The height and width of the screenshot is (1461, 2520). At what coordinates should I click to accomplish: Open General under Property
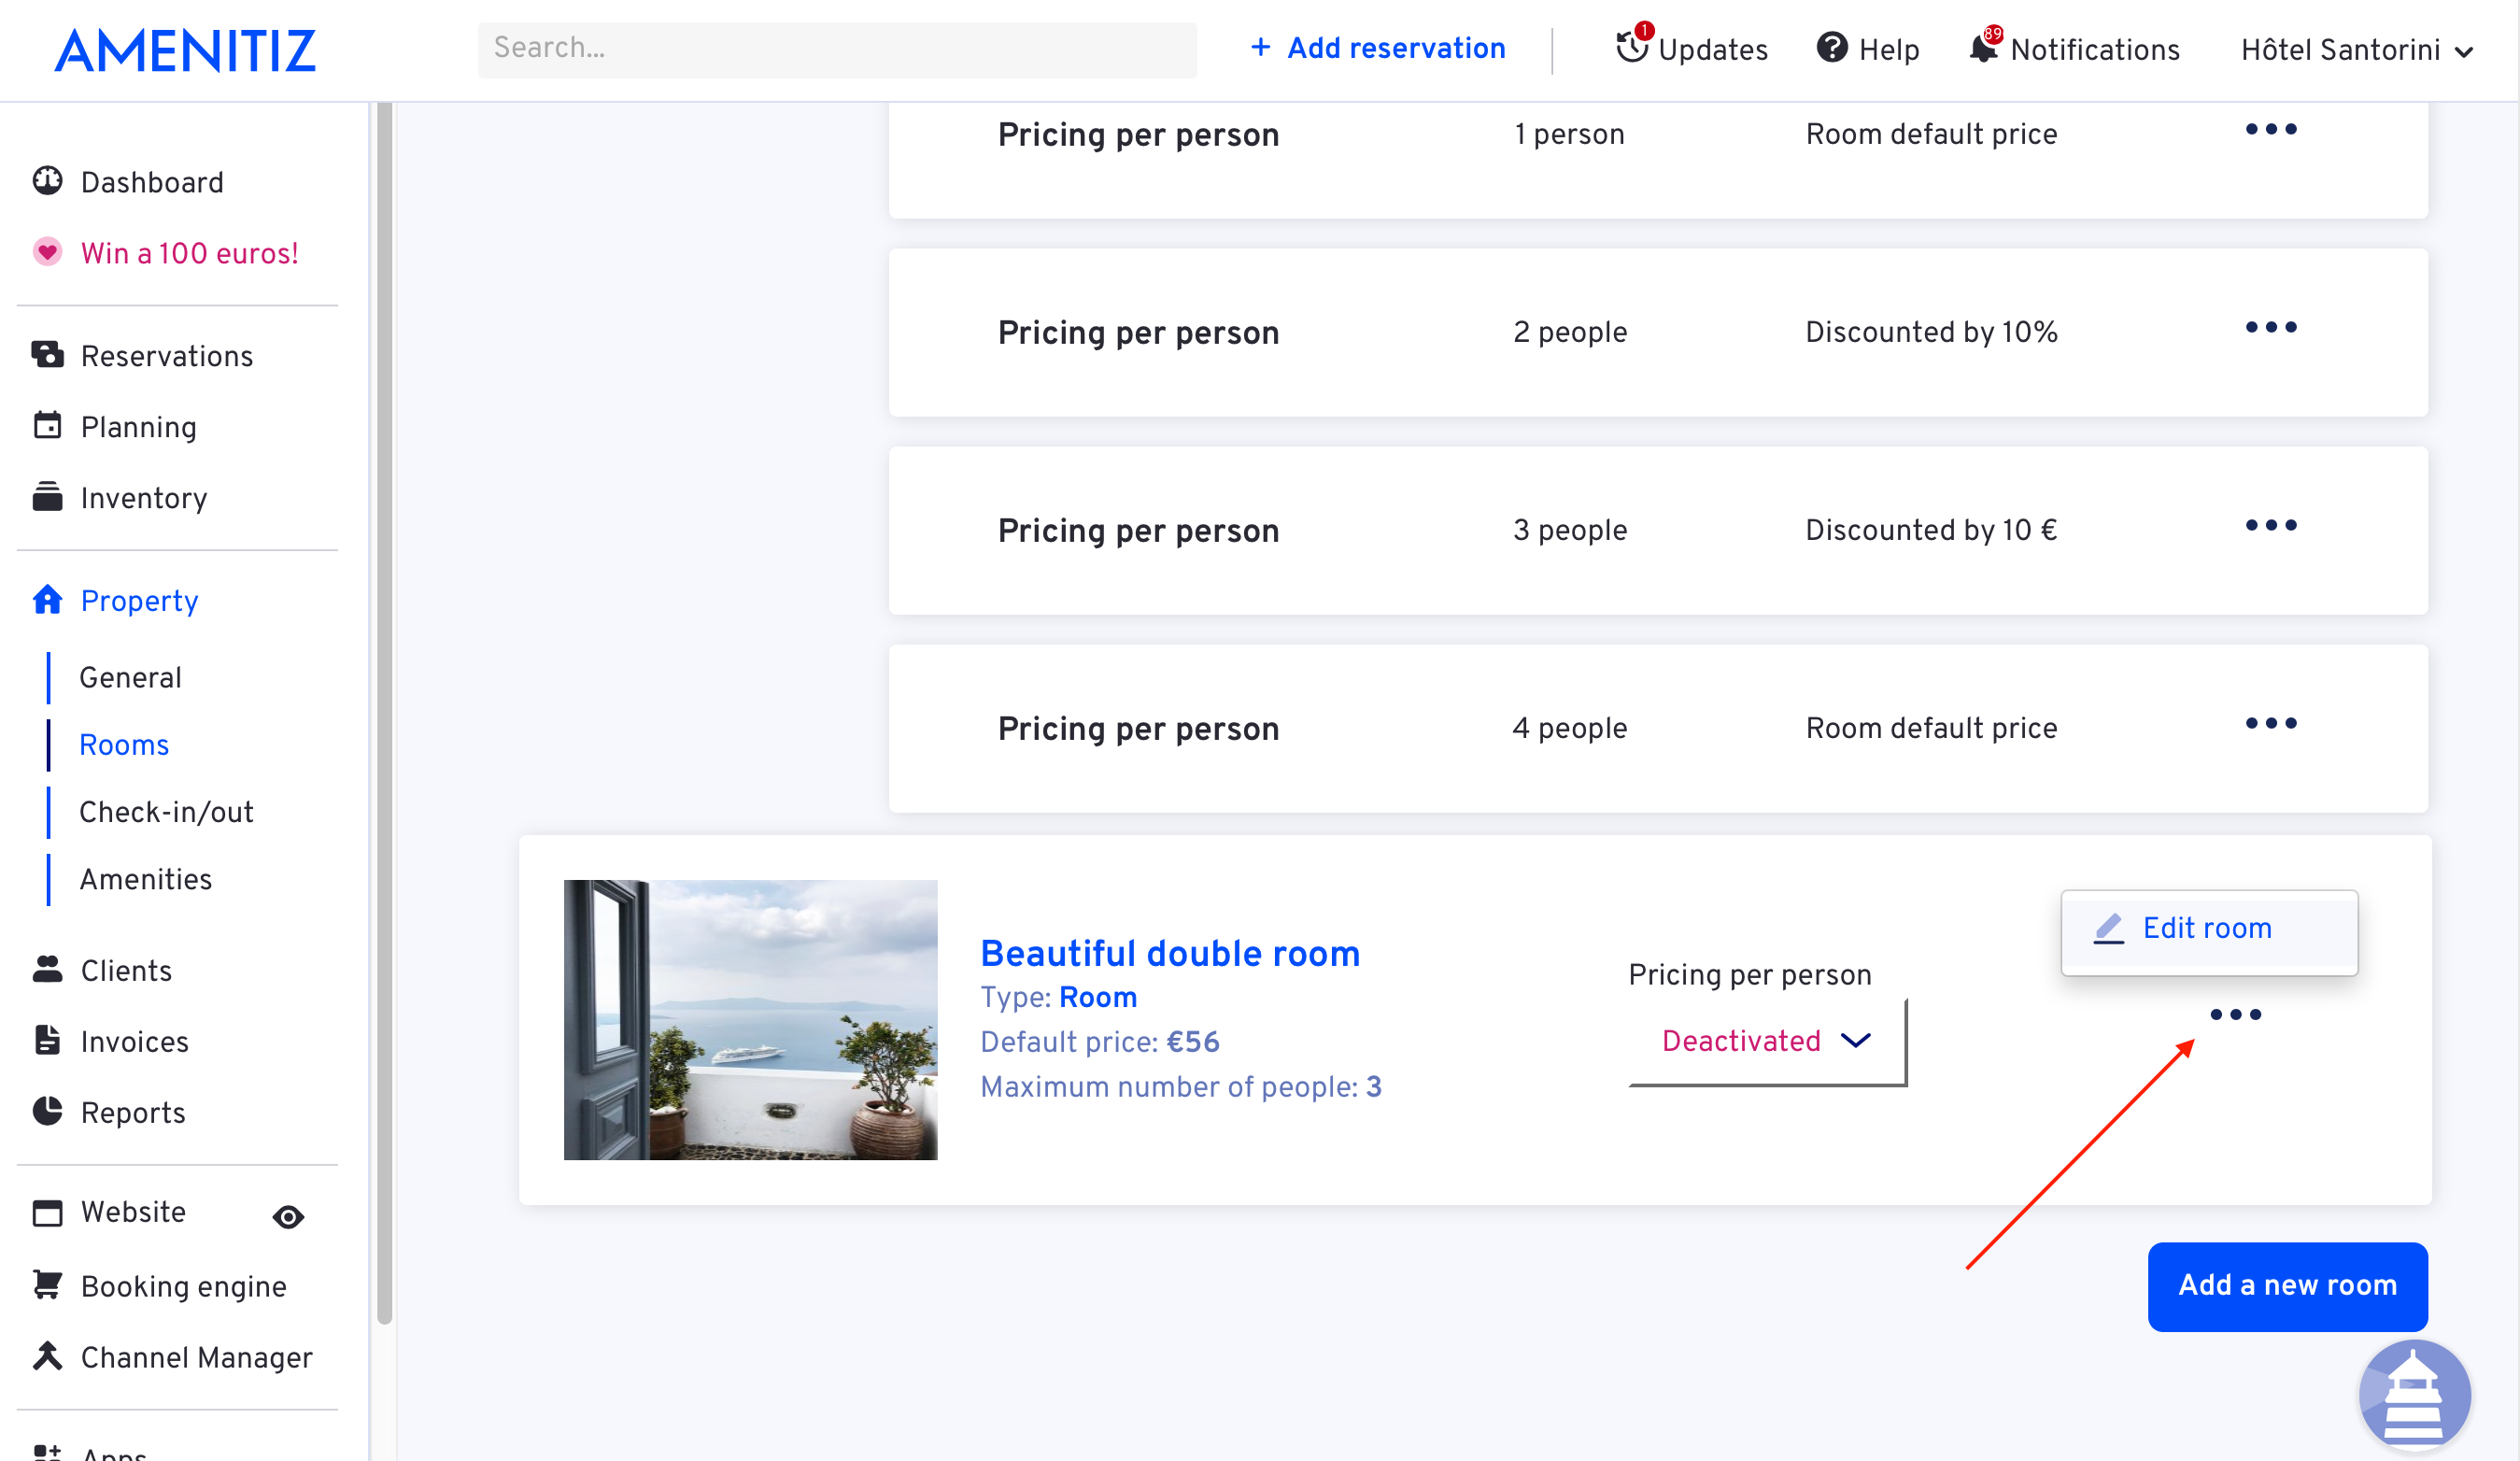(130, 678)
